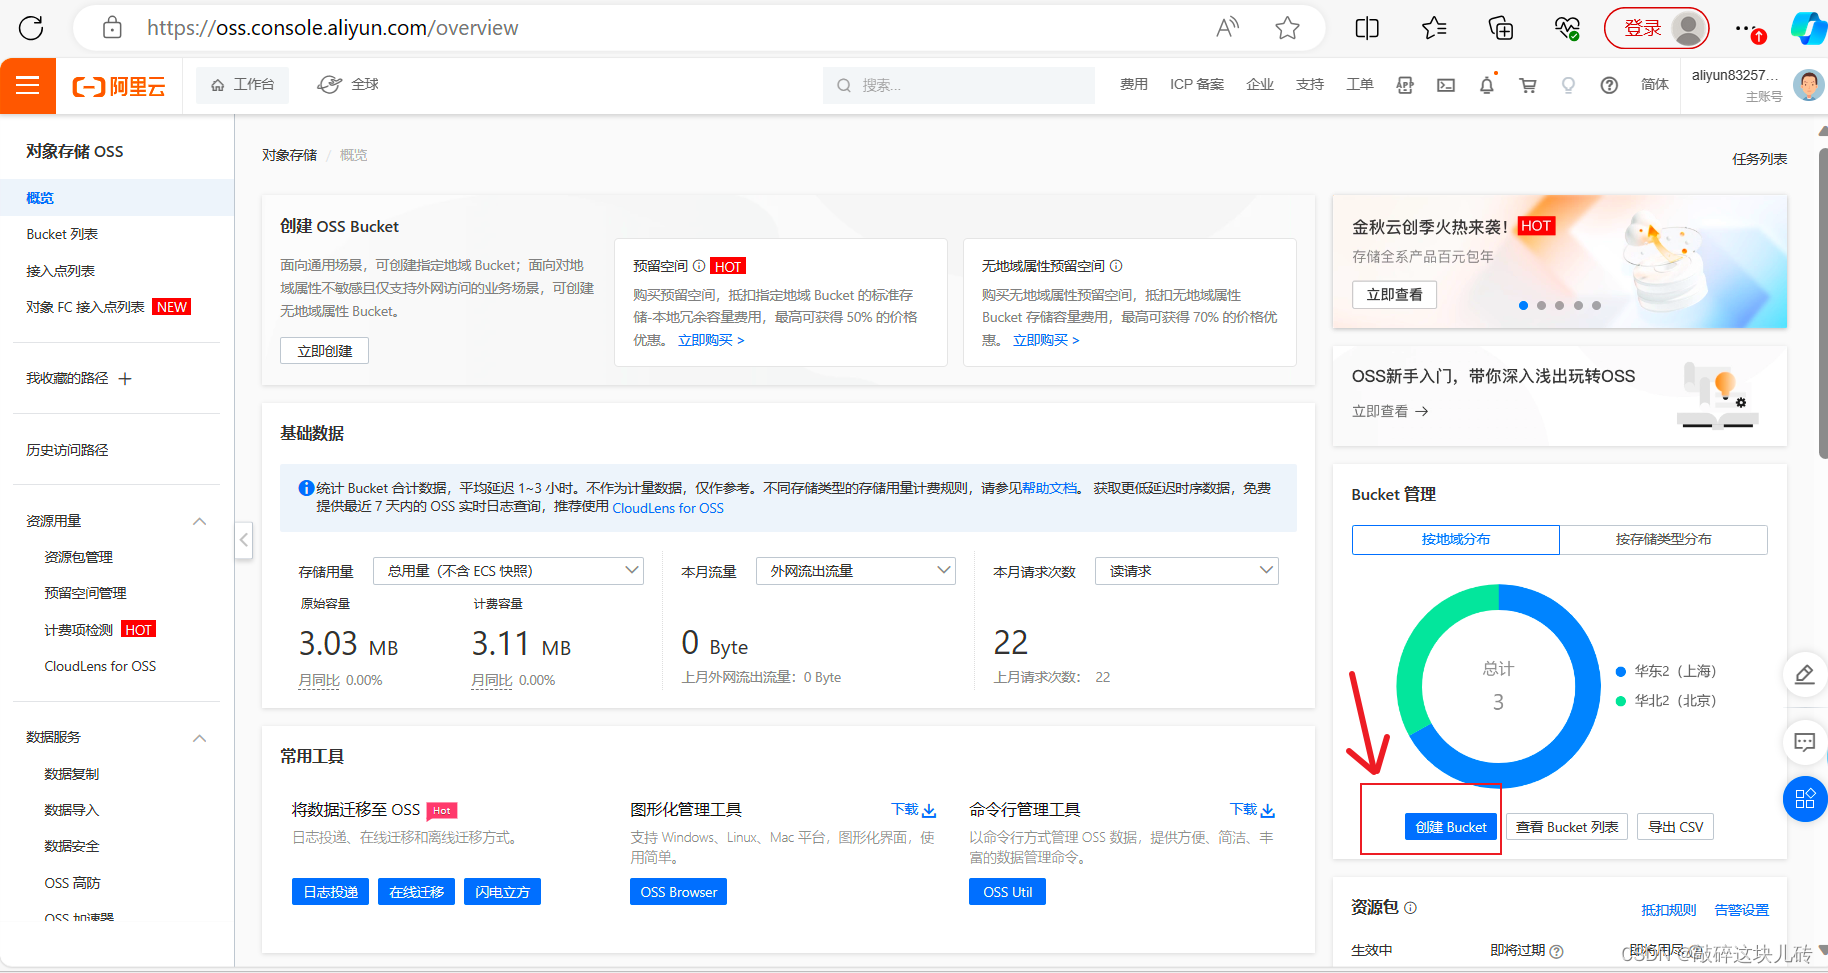Open ICP 备案 in the top navigation

point(1197,85)
